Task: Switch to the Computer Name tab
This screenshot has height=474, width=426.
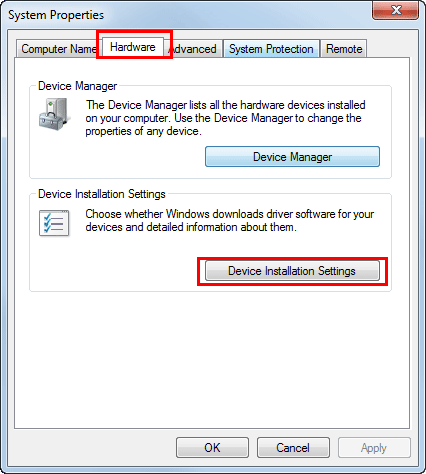Action: (58, 49)
